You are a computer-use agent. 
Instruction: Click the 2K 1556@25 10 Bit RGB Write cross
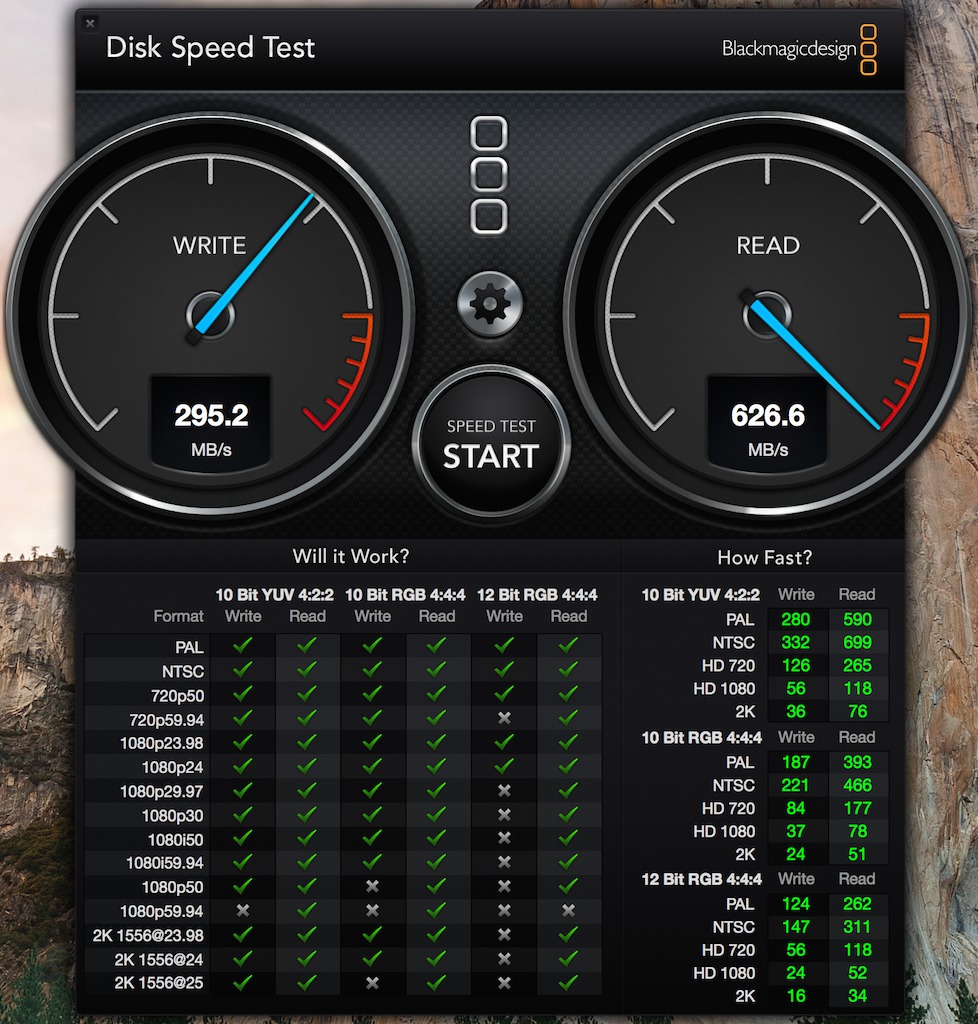(372, 982)
